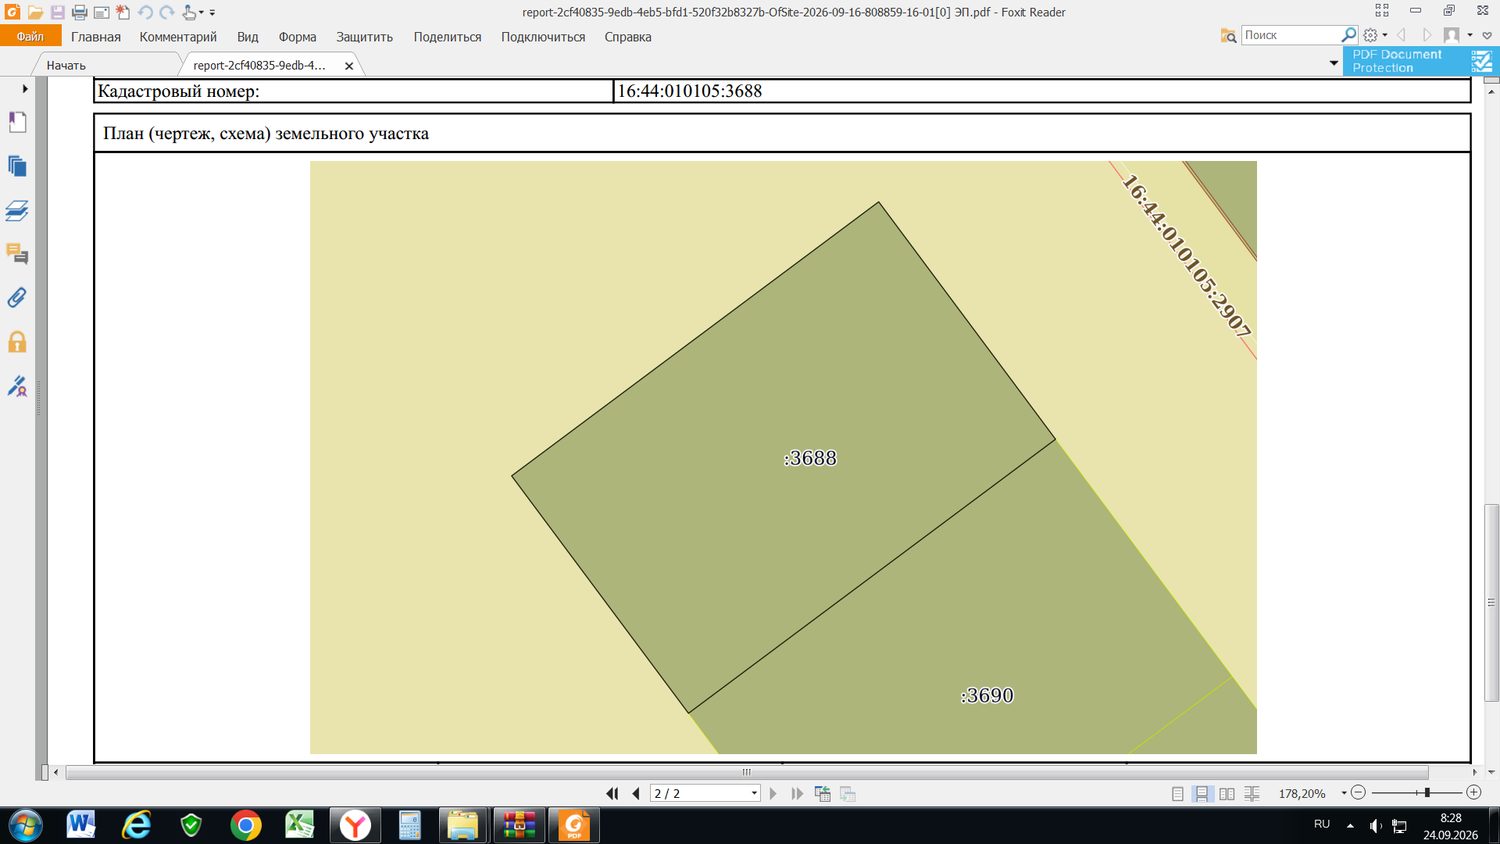Redo the last action
The width and height of the screenshot is (1500, 844).
click(167, 13)
